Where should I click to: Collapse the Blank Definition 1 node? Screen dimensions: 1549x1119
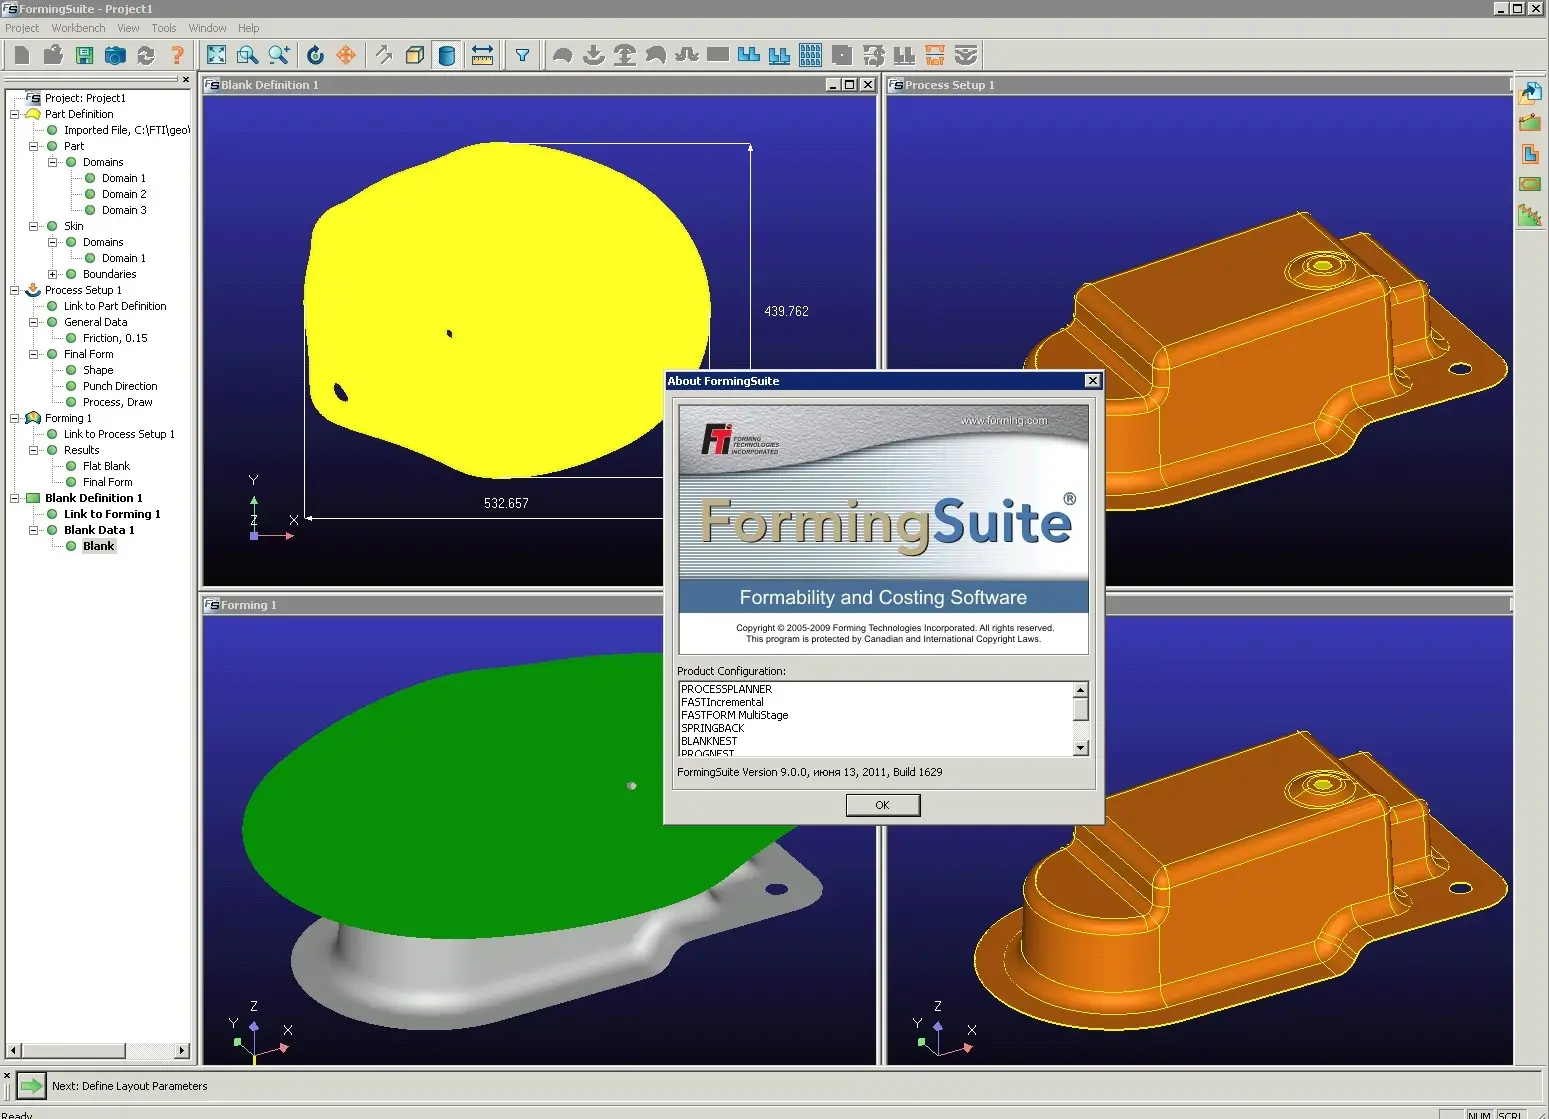[14, 498]
